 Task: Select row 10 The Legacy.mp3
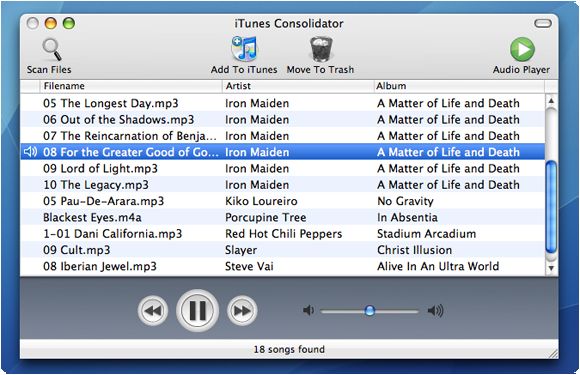click(283, 184)
